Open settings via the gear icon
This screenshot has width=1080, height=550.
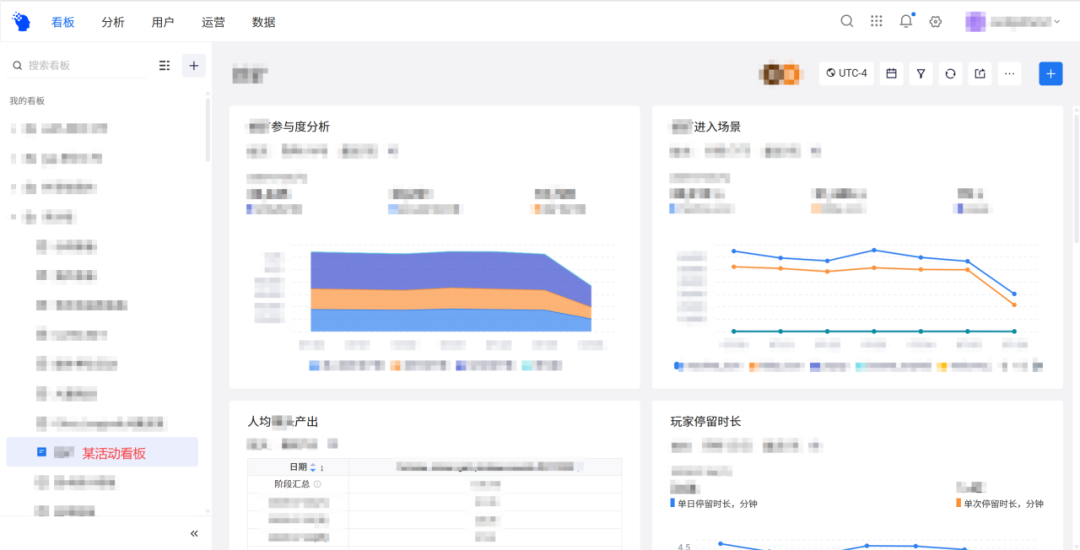tap(935, 21)
